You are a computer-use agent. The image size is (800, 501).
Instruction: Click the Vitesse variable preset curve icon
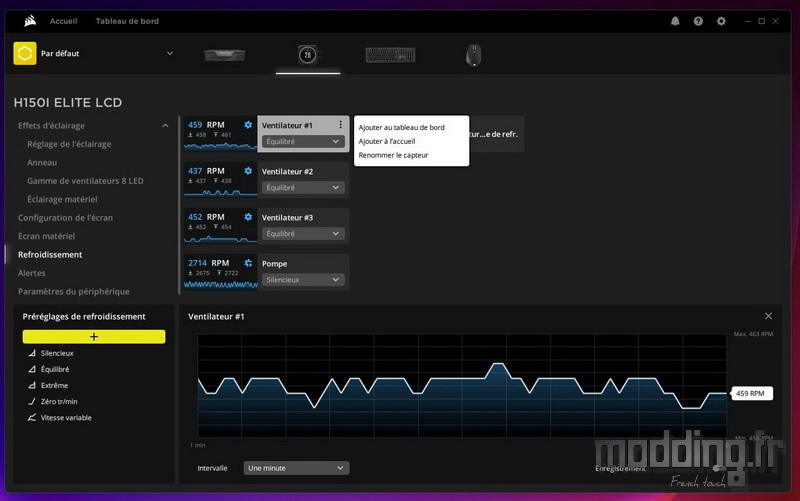[32, 417]
